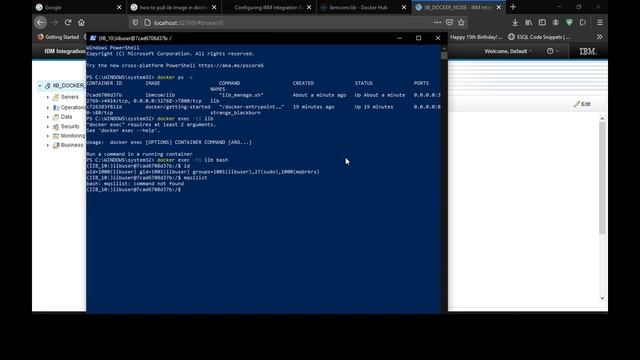This screenshot has width=640, height=360.
Task: Open Happy 15th Birthday bookmark
Action: point(476,37)
